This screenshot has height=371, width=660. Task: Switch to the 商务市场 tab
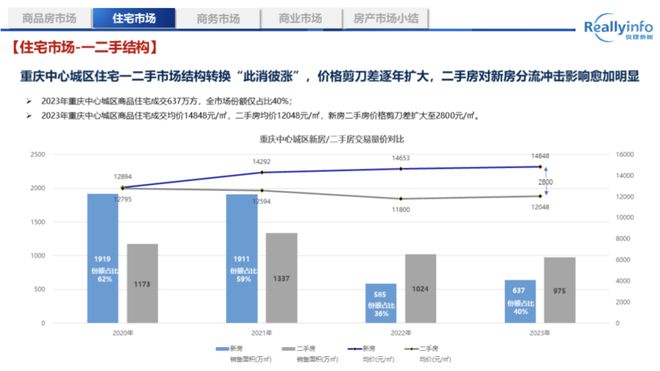pos(218,19)
